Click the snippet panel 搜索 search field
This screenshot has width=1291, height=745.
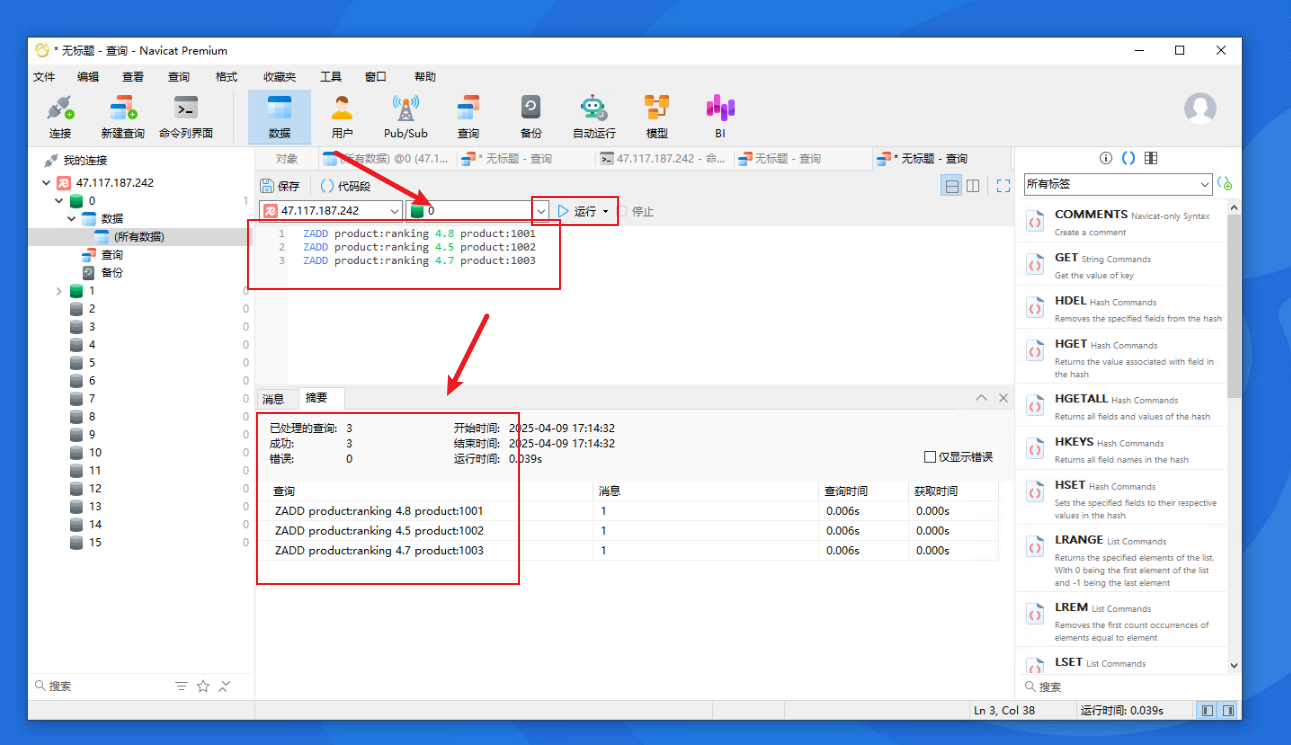click(1128, 687)
